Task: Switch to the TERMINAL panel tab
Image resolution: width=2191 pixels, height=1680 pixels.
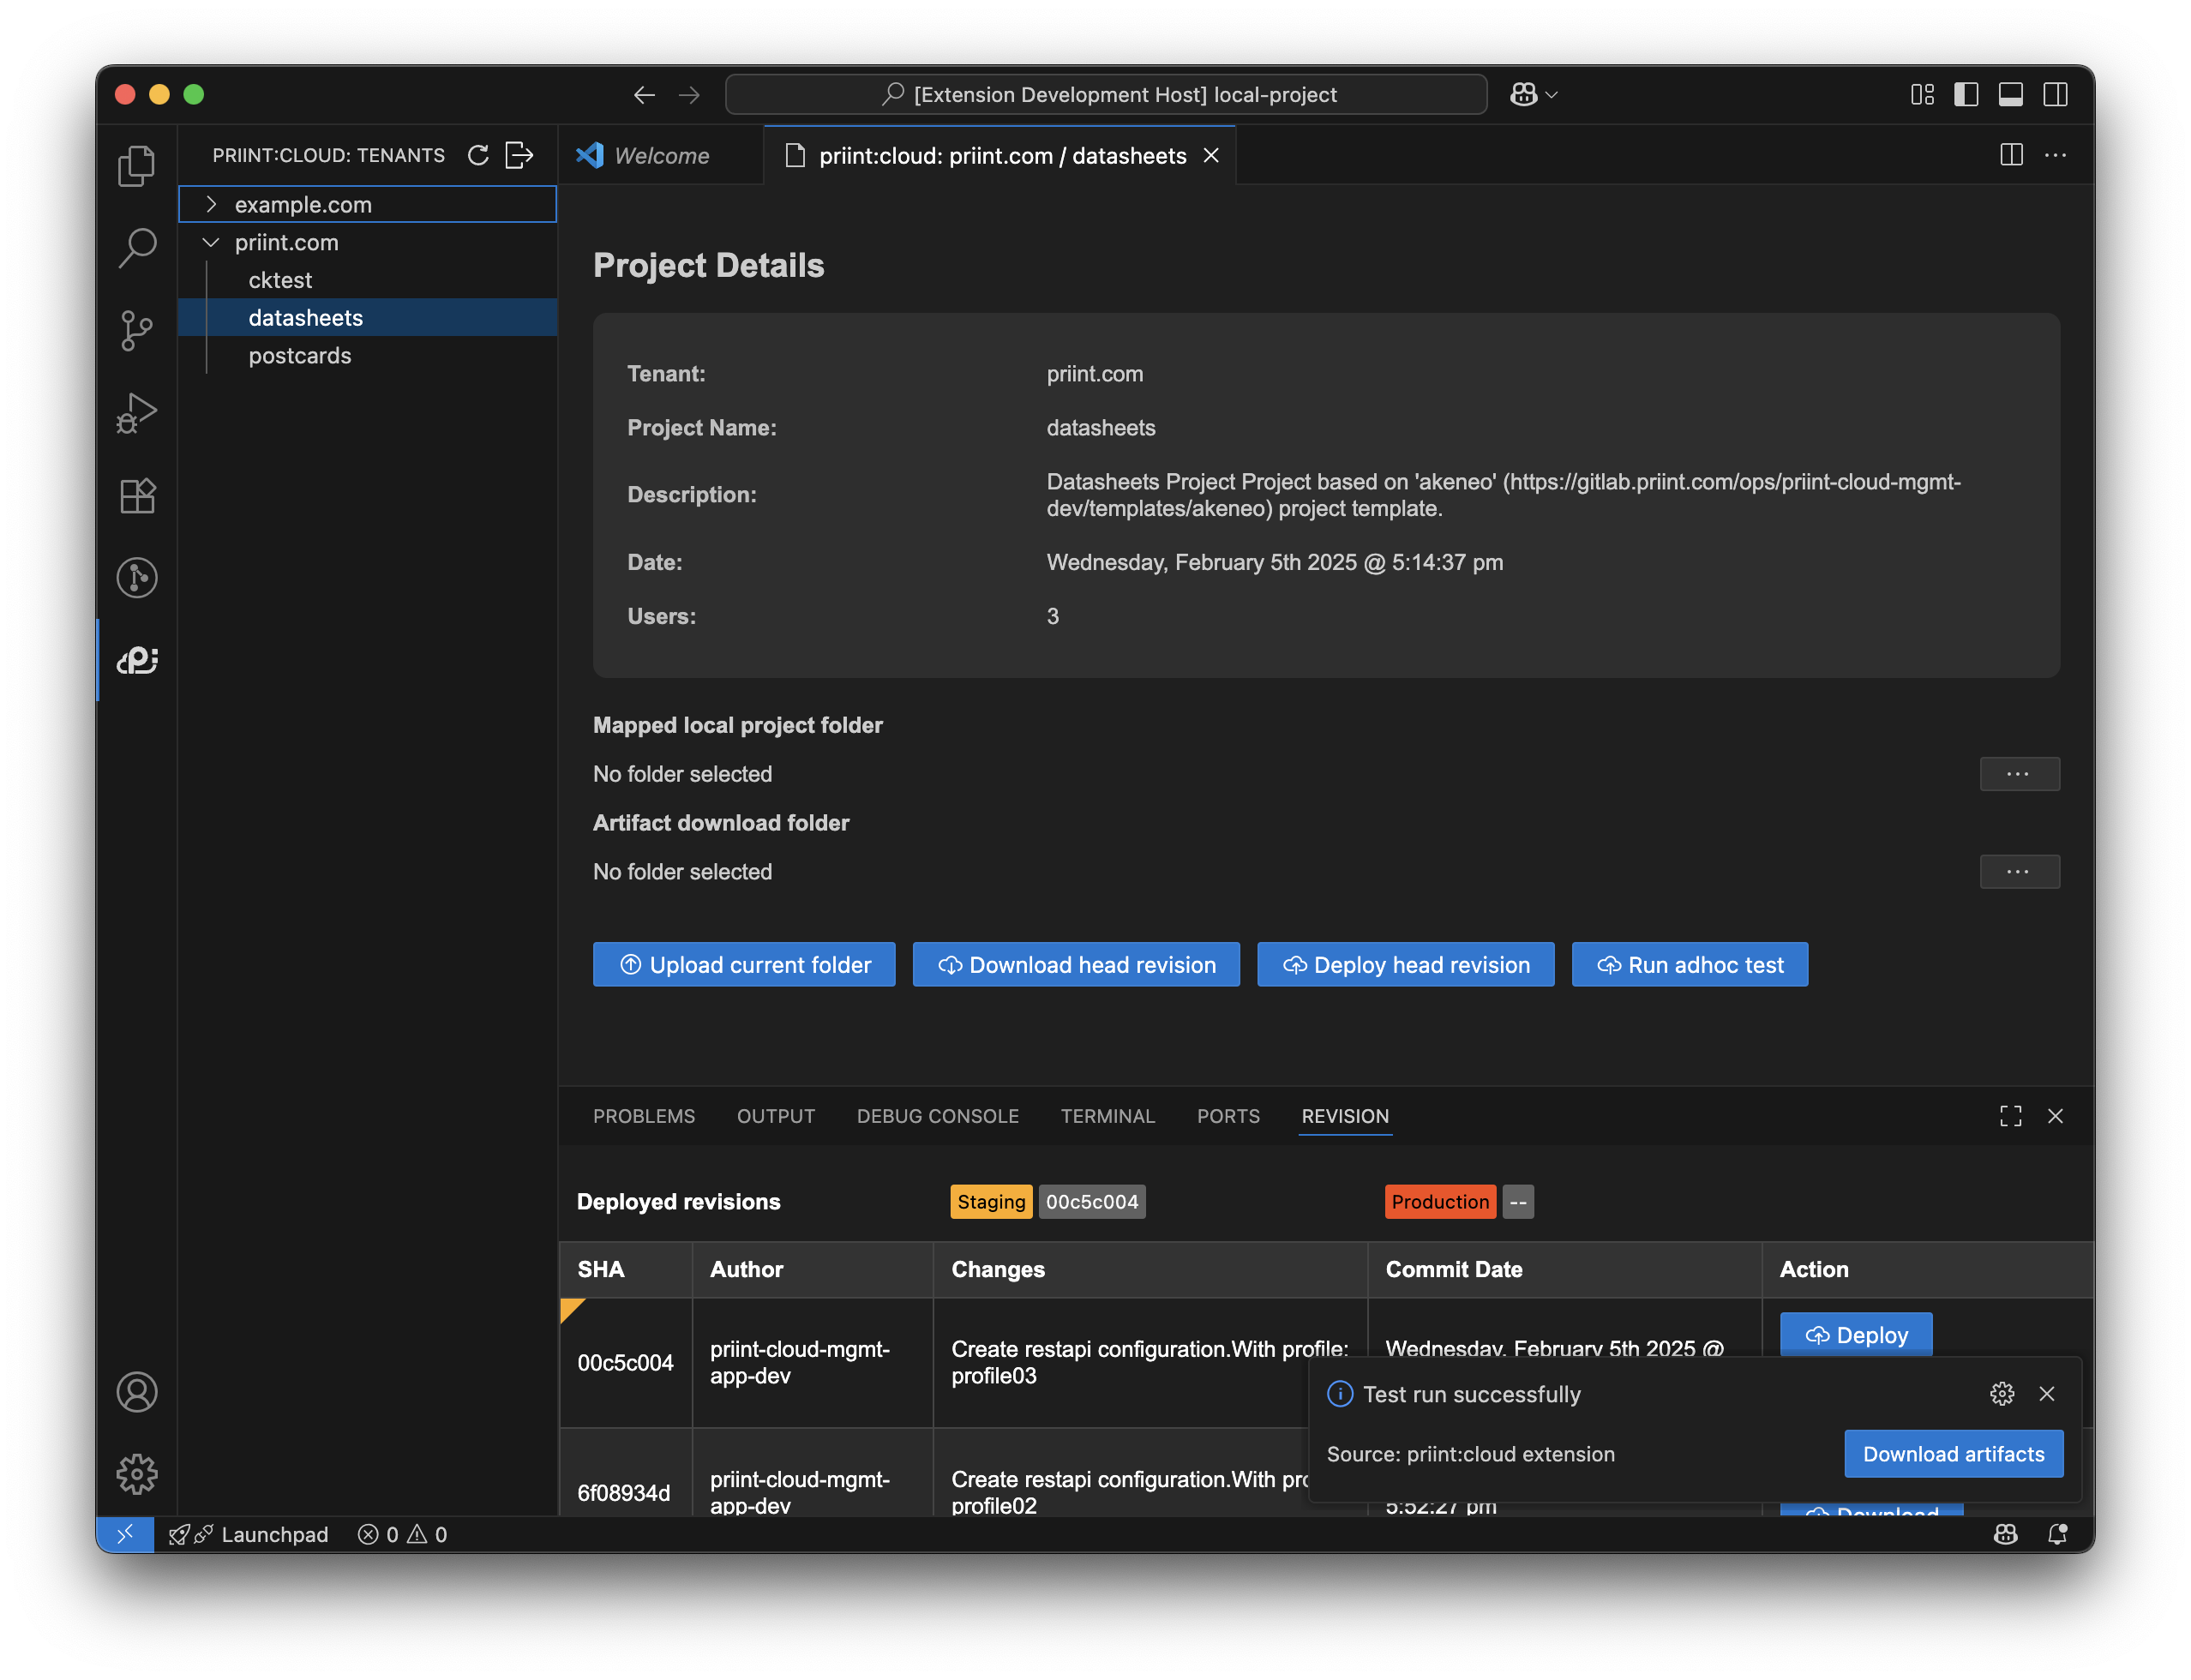Action: coord(1107,1116)
